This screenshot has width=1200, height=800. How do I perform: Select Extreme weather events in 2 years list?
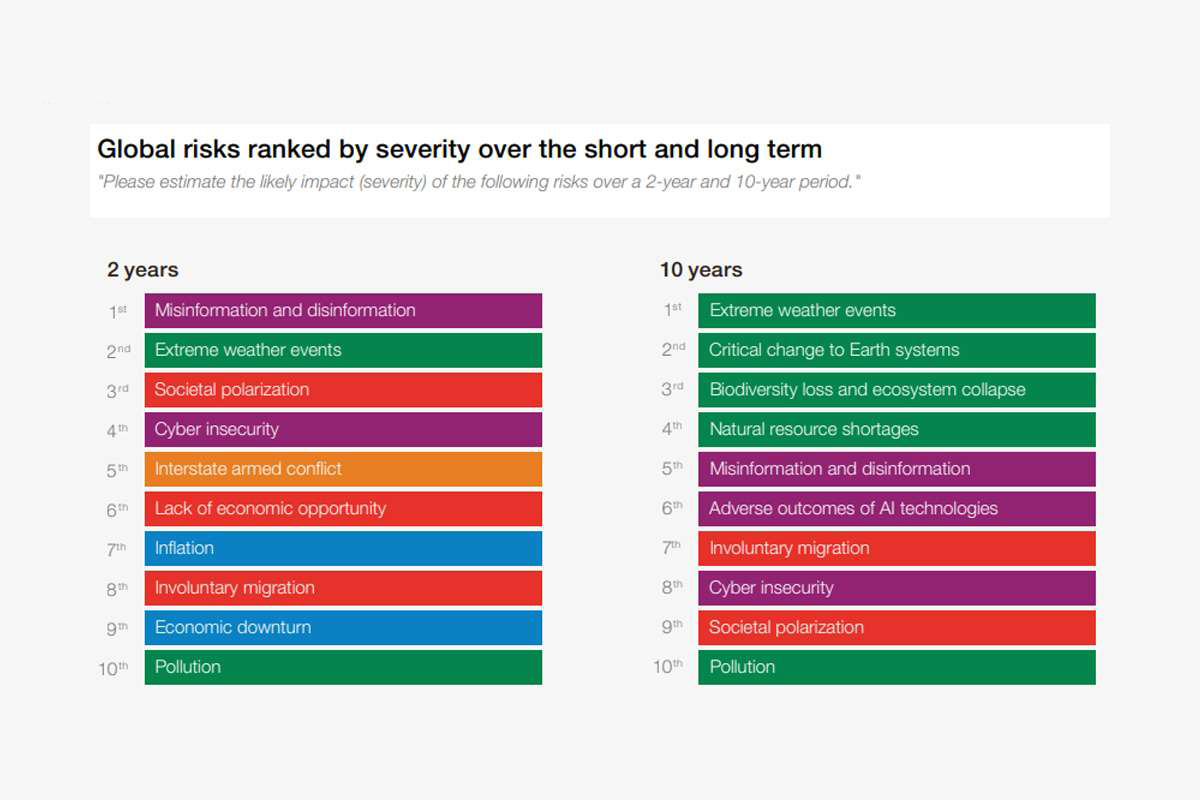tap(343, 350)
